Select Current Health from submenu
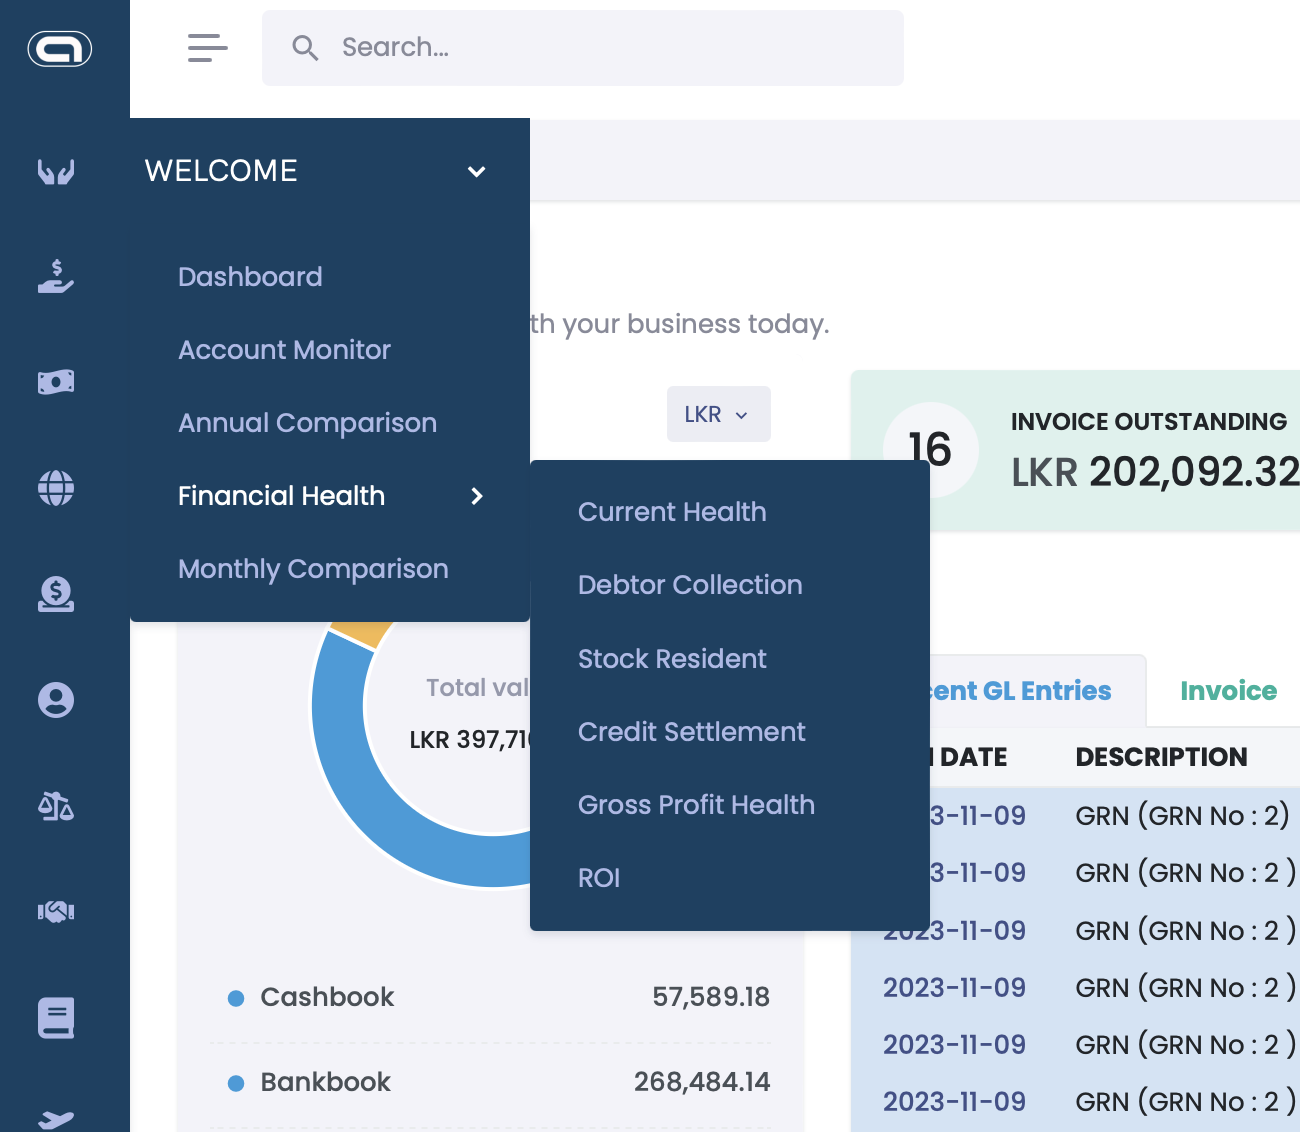 672,512
